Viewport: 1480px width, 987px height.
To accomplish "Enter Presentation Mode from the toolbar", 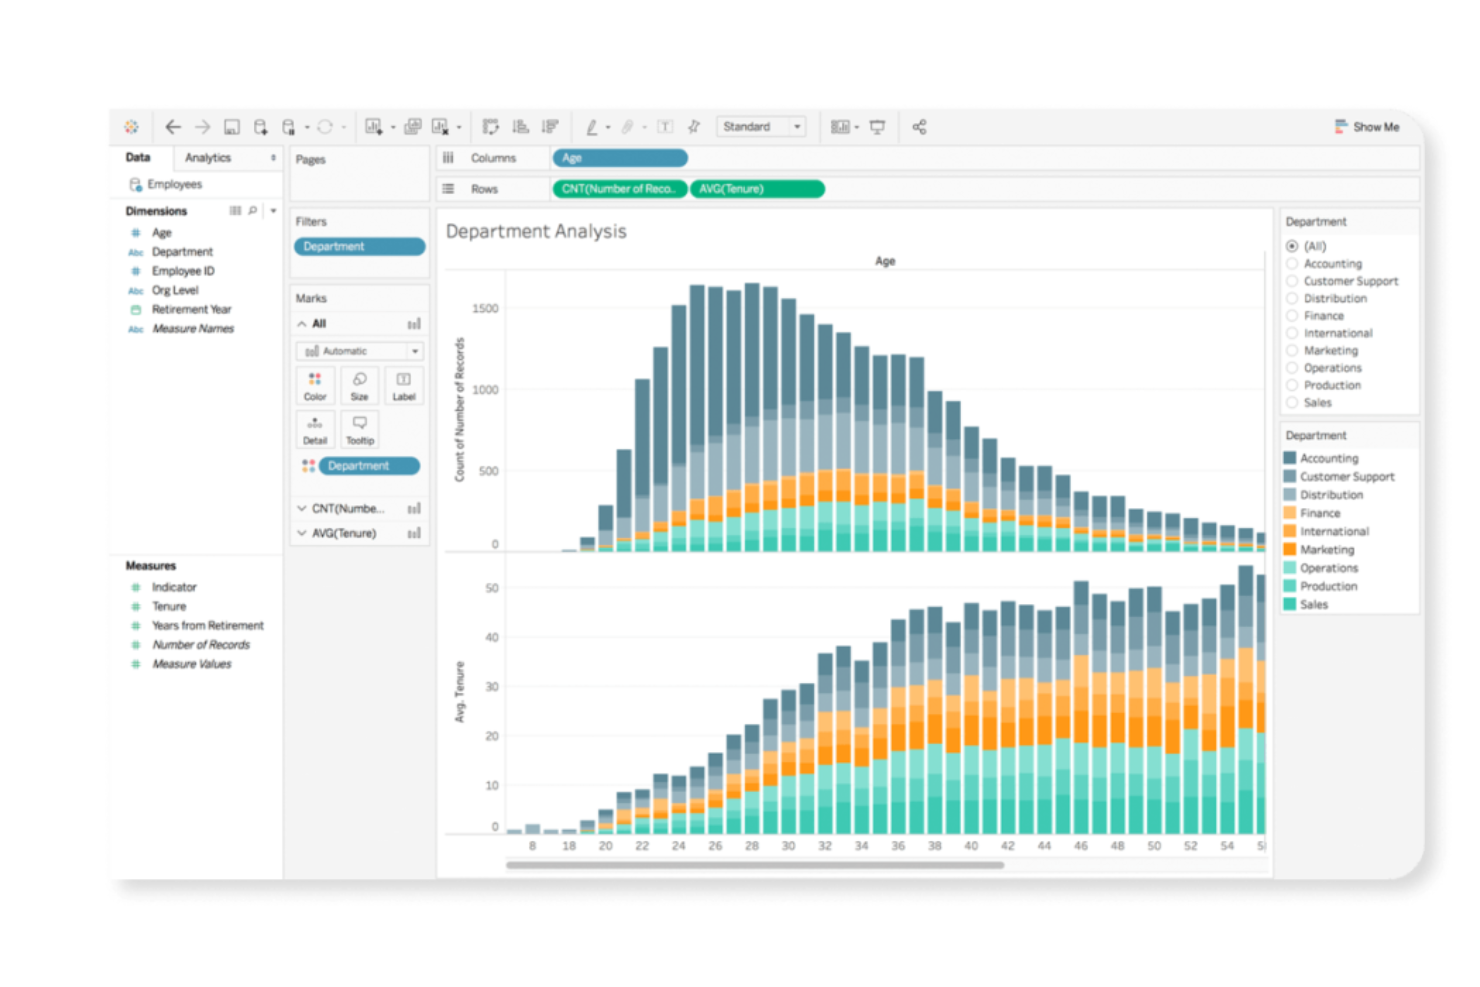I will click(878, 126).
